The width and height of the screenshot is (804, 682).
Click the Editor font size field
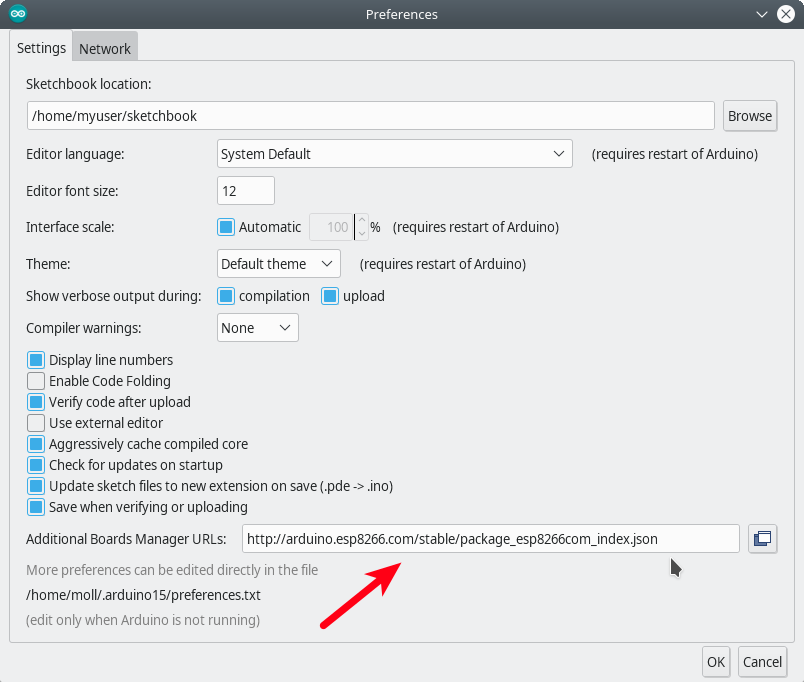coord(246,191)
